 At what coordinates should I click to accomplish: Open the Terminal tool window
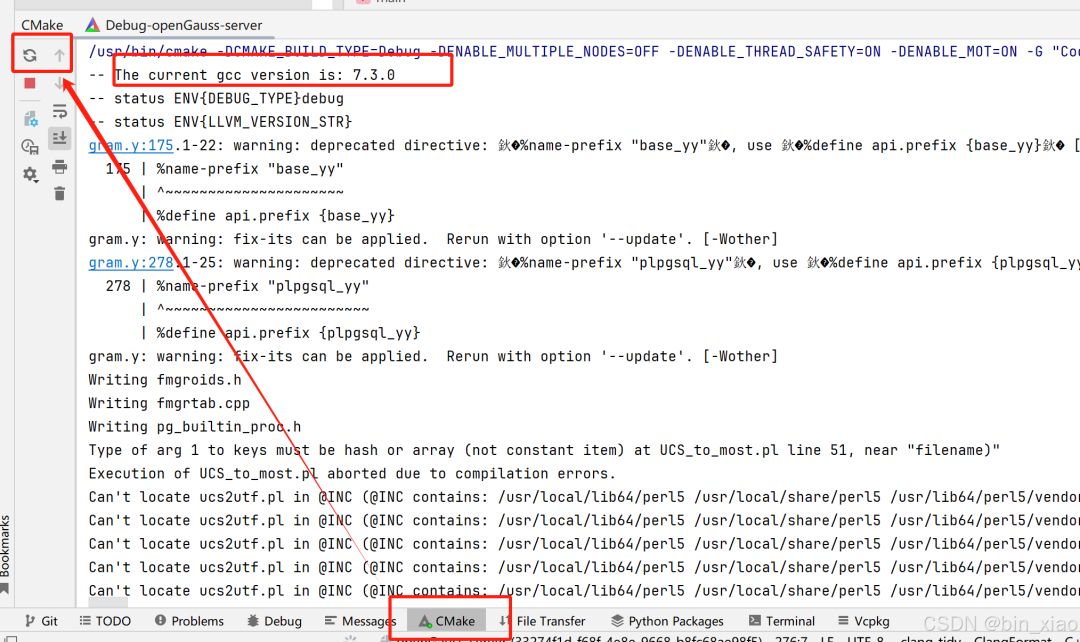782,621
